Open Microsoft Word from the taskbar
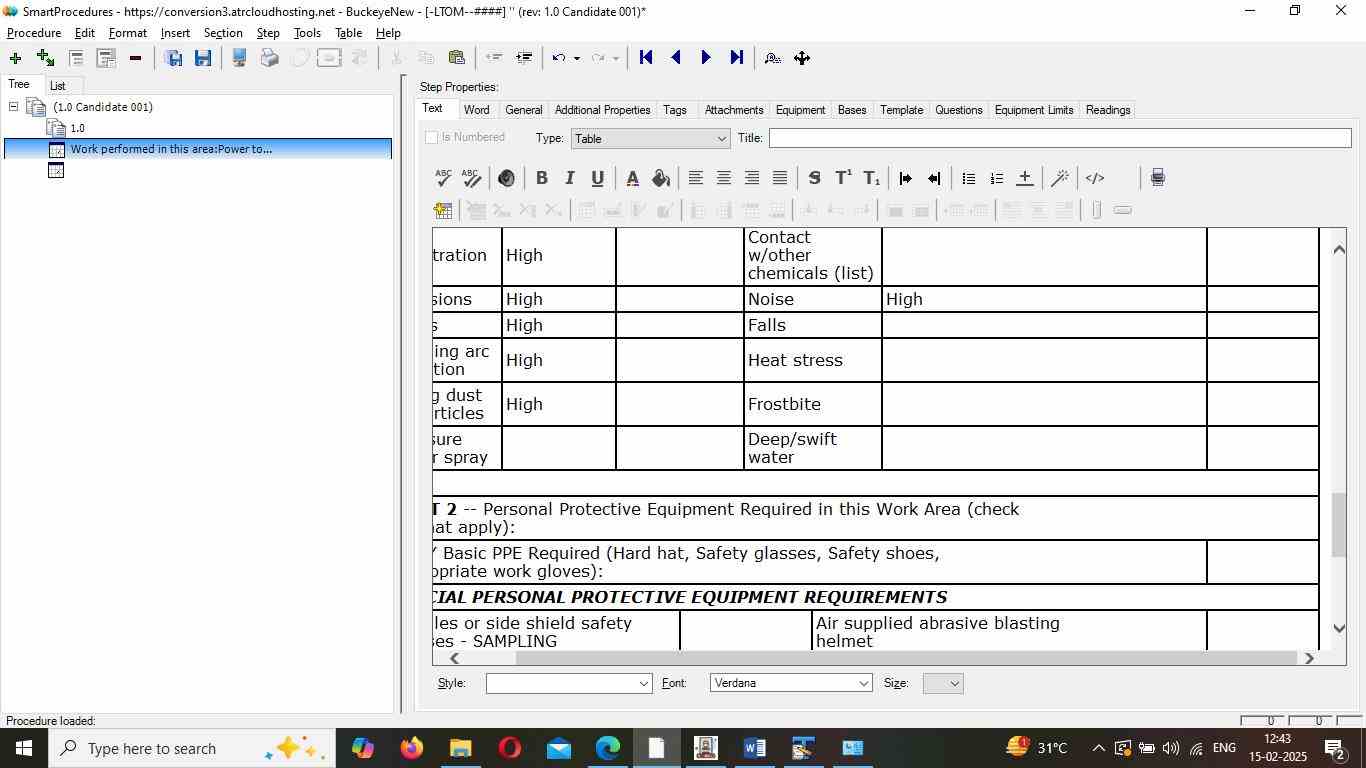The width and height of the screenshot is (1366, 768). point(755,748)
